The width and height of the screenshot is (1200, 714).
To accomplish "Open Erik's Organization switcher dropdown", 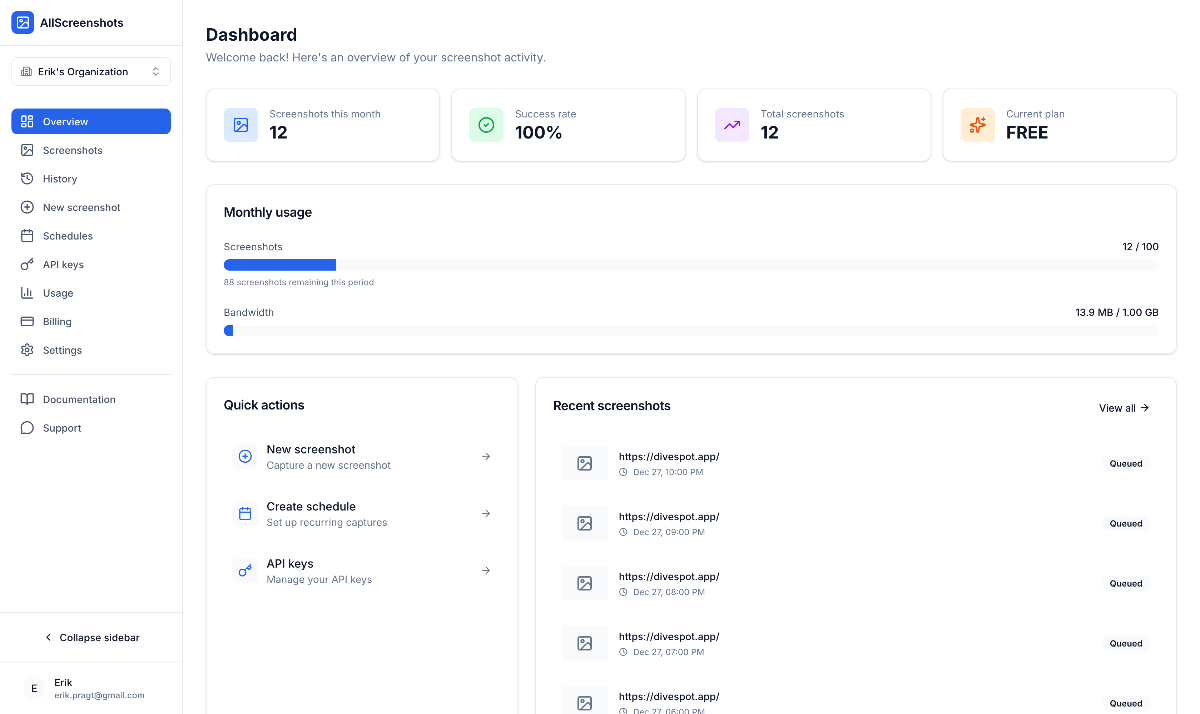I will [91, 72].
